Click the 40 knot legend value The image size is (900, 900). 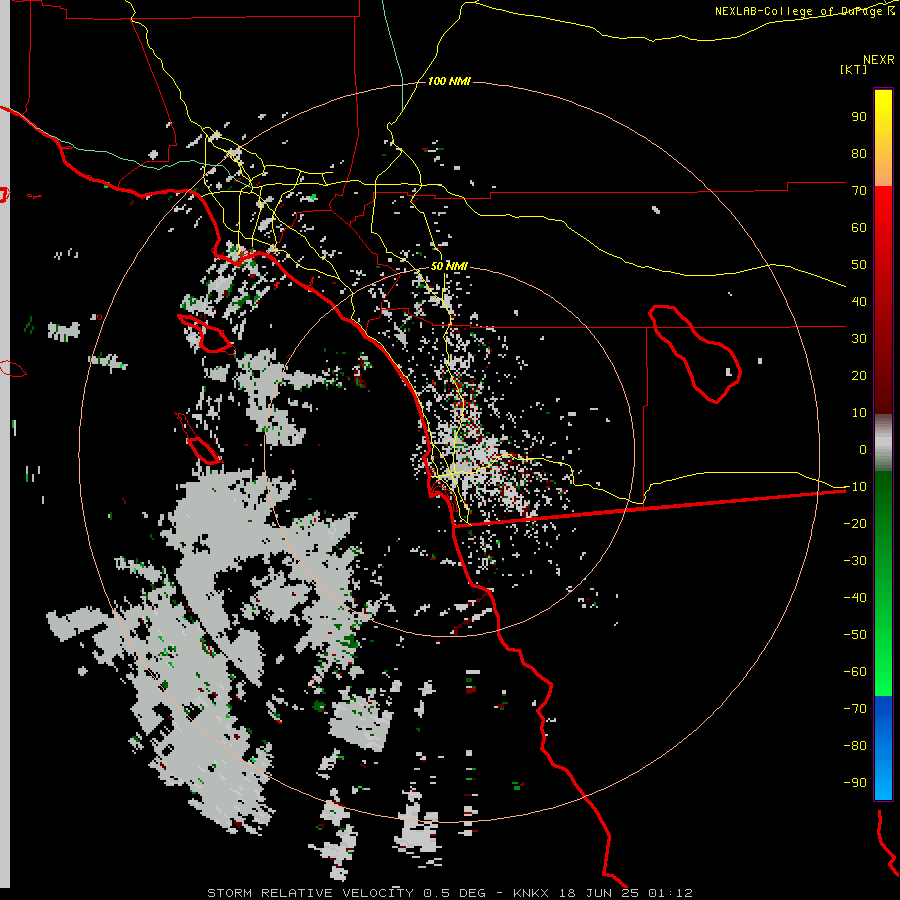pos(859,302)
